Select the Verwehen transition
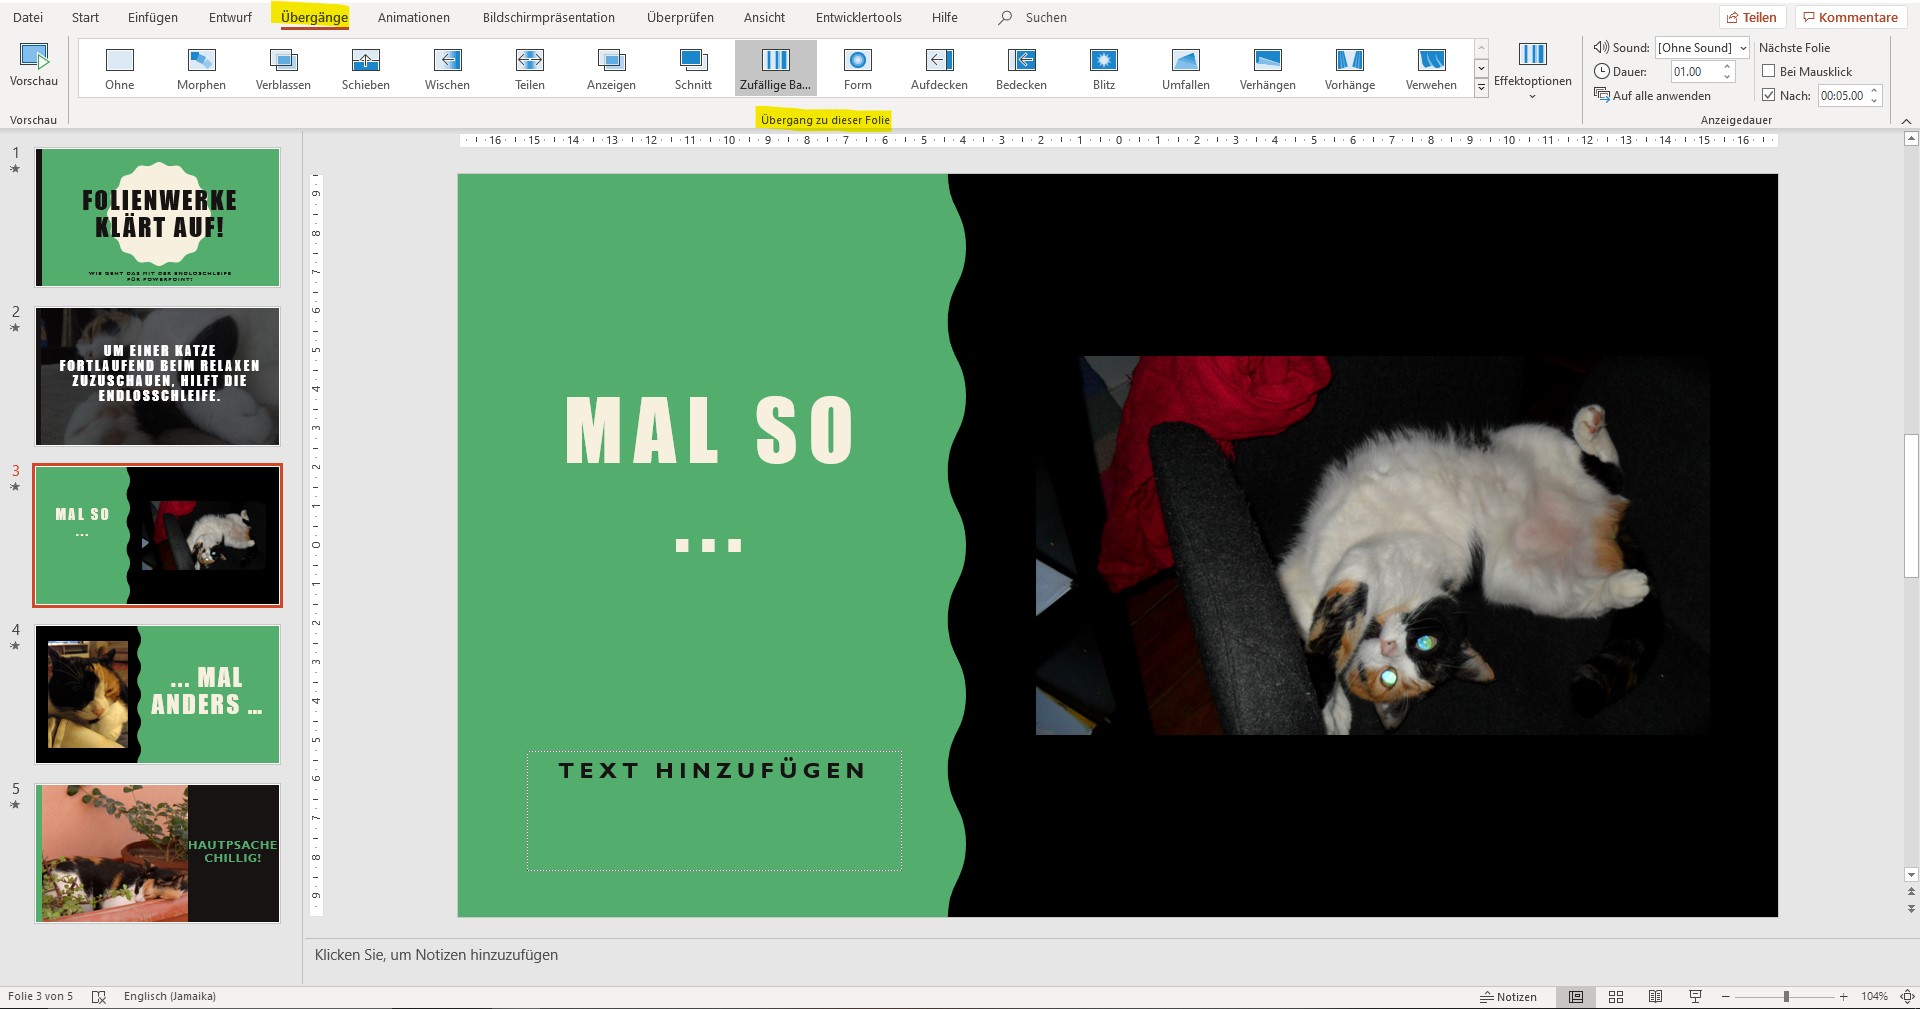 tap(1431, 68)
